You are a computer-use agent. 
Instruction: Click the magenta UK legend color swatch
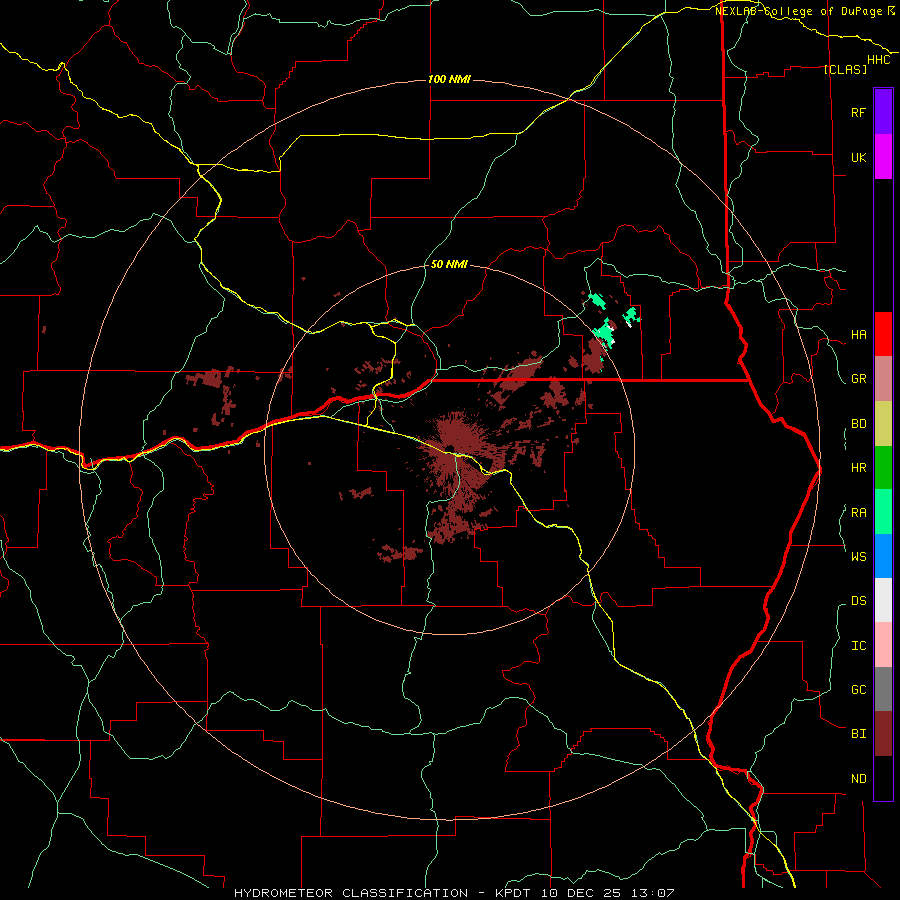point(883,156)
